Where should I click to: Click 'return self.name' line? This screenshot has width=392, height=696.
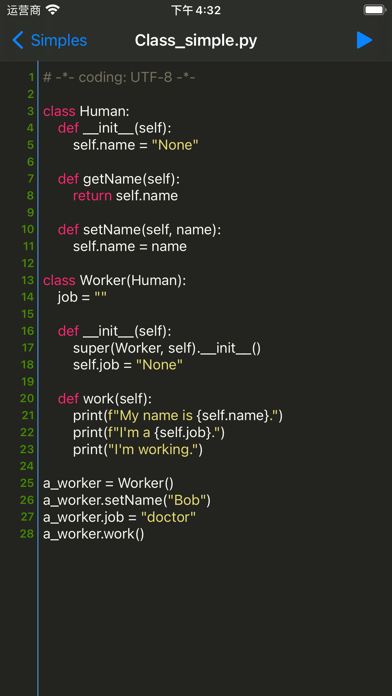click(x=126, y=196)
